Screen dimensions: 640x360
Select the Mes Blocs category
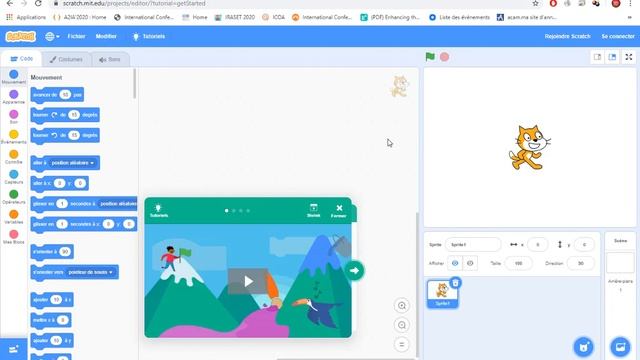13,237
